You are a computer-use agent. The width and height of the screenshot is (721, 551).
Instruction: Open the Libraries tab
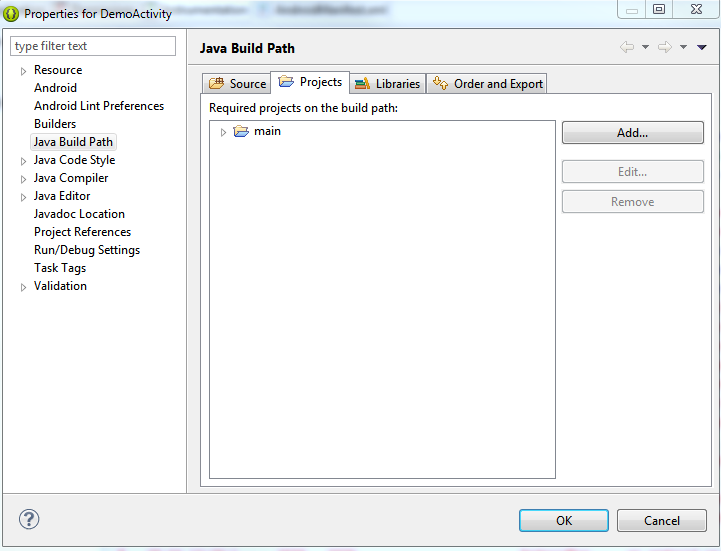(387, 84)
